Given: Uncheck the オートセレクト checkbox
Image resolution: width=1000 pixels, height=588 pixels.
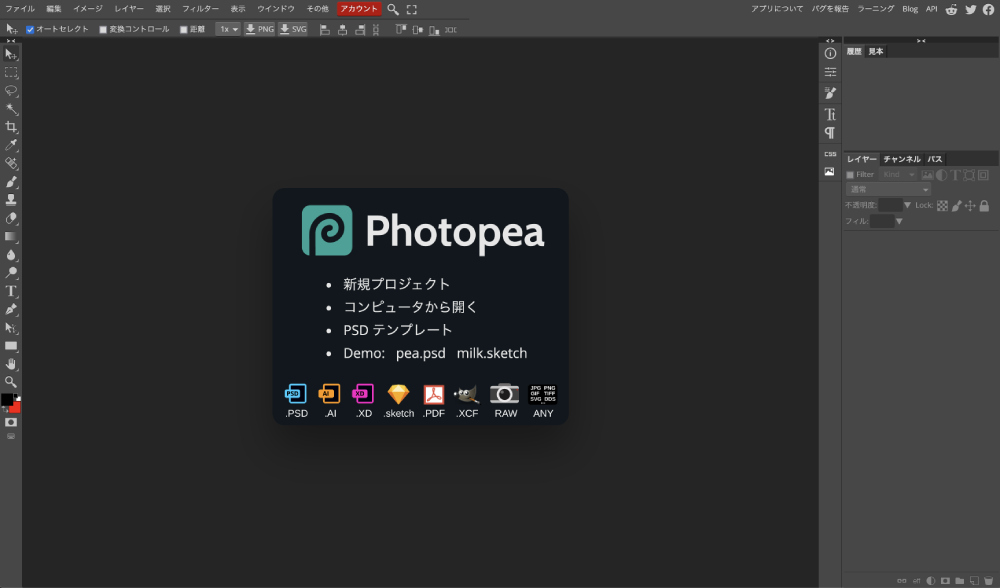Looking at the screenshot, I should pos(30,29).
